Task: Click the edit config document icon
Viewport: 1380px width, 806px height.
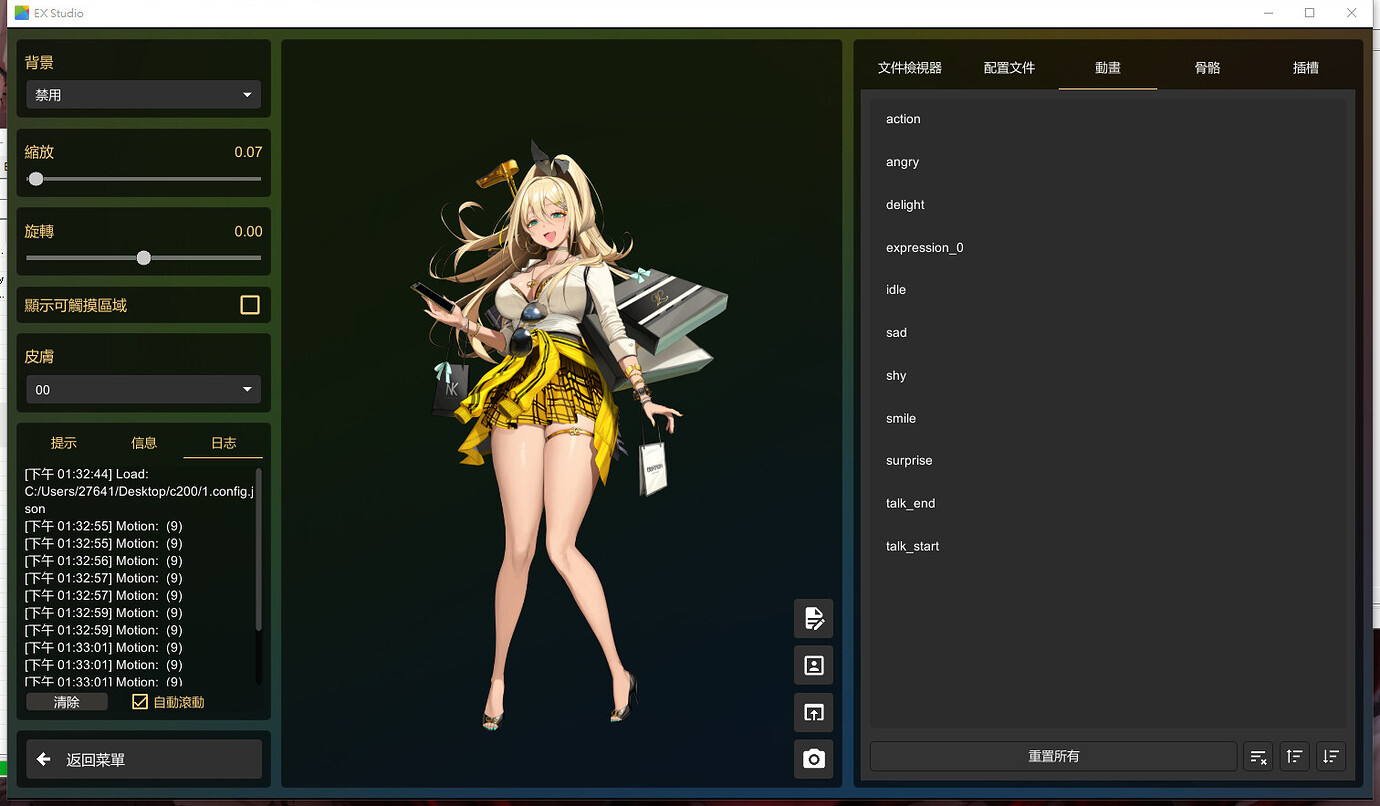Action: click(813, 618)
